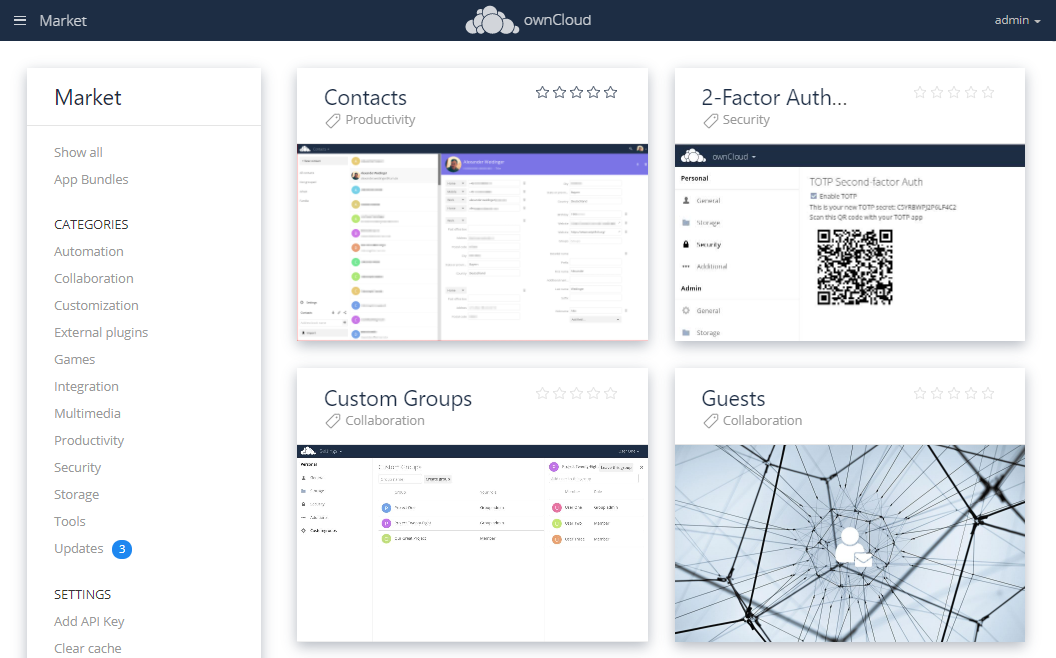Click the fifth rating star on Contacts
Viewport: 1056px width, 658px height.
click(611, 93)
